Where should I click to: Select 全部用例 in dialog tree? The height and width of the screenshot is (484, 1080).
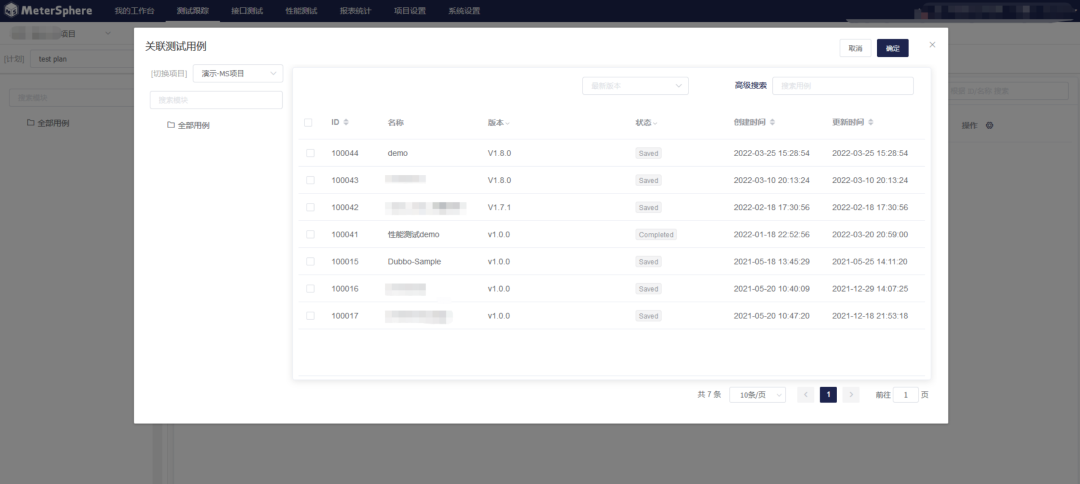click(x=194, y=125)
